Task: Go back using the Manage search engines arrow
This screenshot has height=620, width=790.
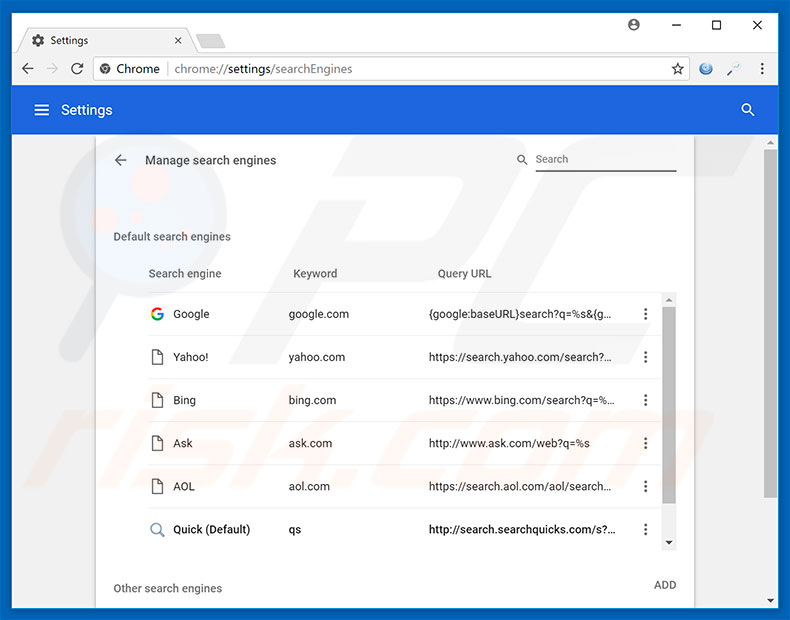Action: 120,160
